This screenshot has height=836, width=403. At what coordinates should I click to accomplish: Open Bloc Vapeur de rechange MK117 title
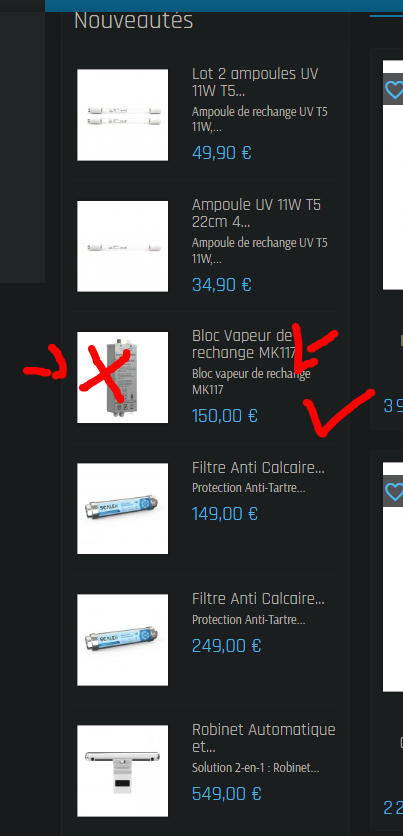tap(244, 344)
